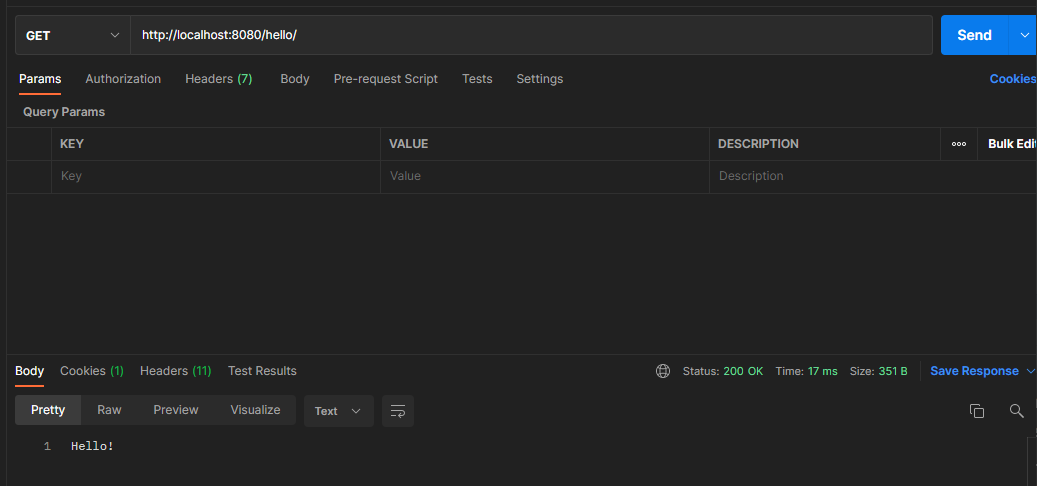
Task: Switch to the Visualize view
Action: (255, 410)
